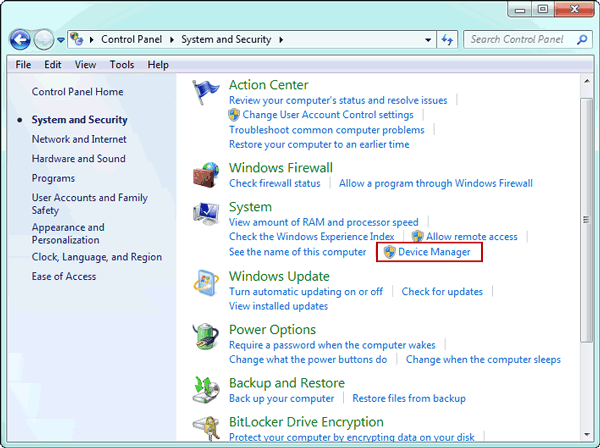Click View installed updates
600x448 pixels.
tap(278, 306)
